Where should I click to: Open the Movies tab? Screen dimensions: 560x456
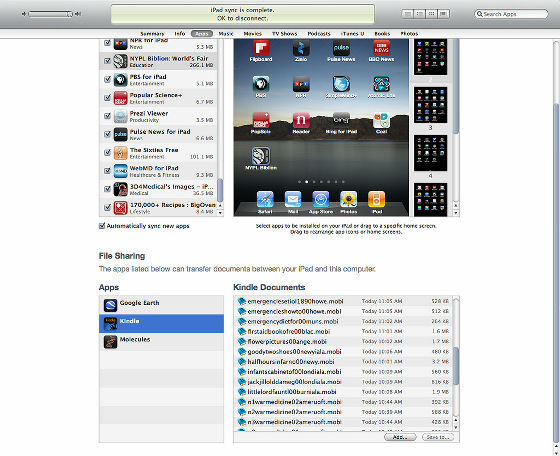coord(252,34)
